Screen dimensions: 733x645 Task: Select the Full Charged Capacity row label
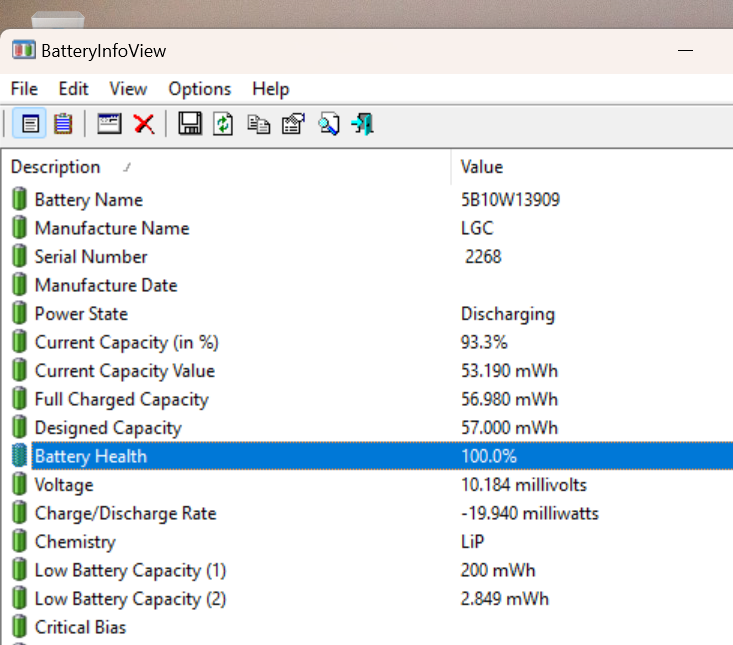(x=122, y=400)
